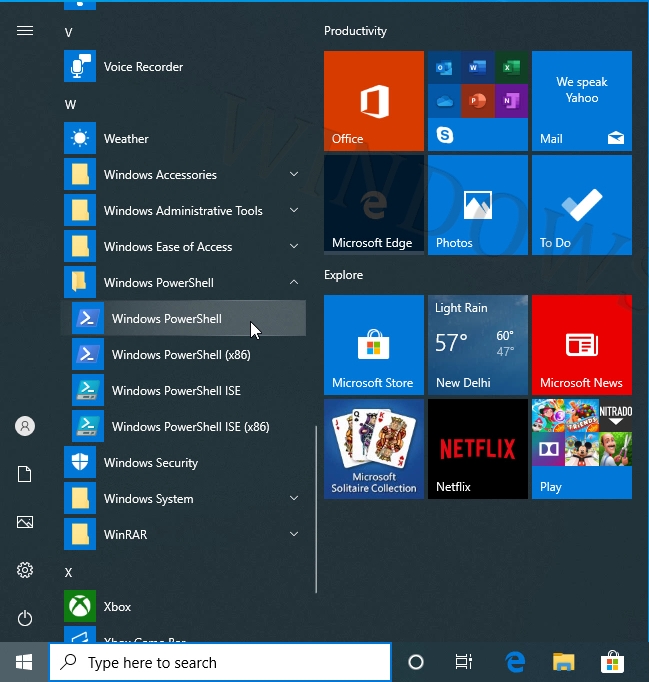Launch Edge from the taskbar

(515, 662)
